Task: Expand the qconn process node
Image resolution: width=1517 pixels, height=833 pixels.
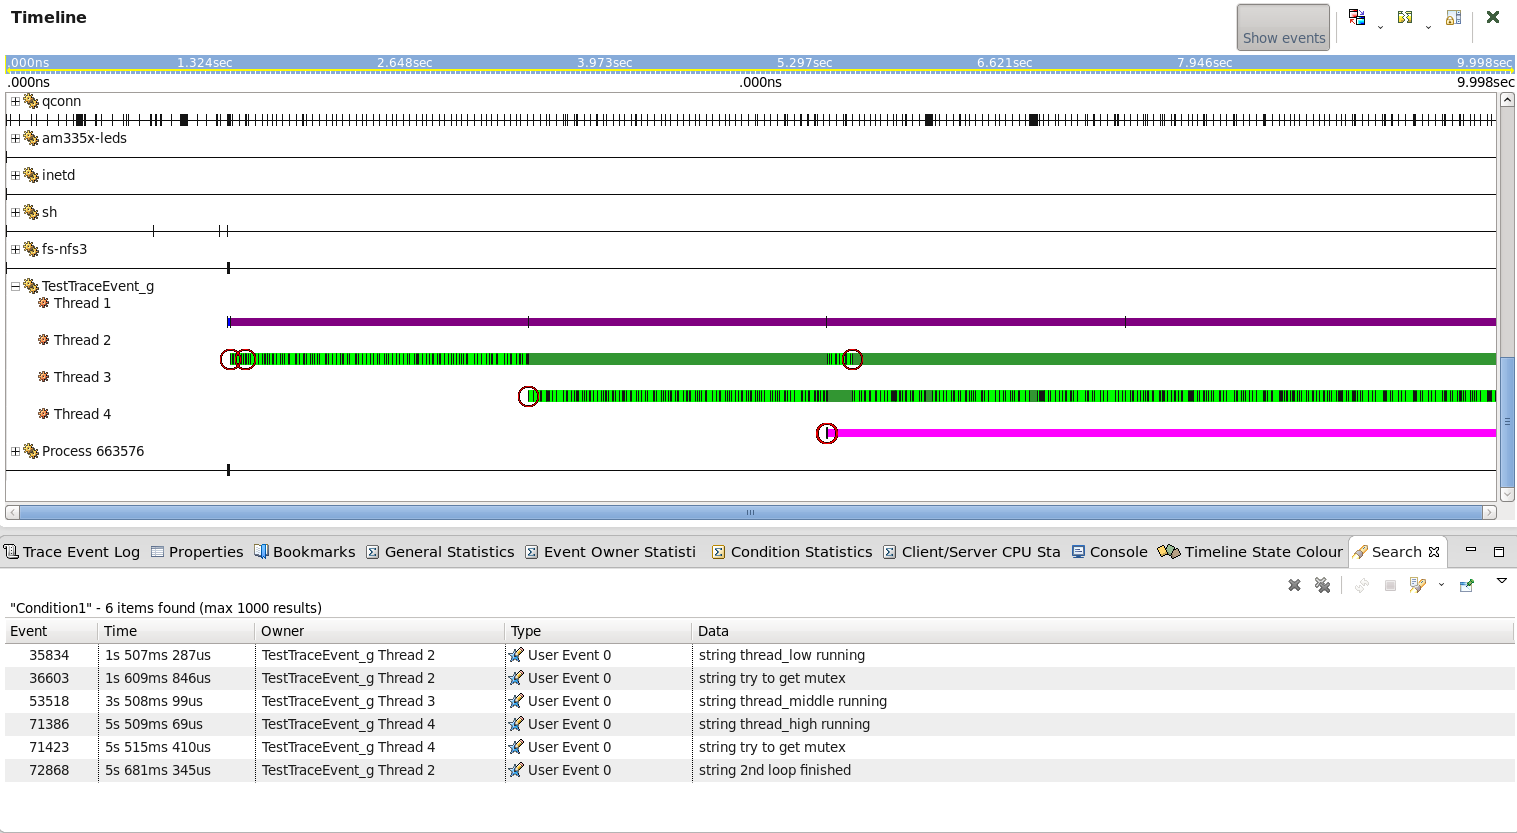Action: coord(15,101)
